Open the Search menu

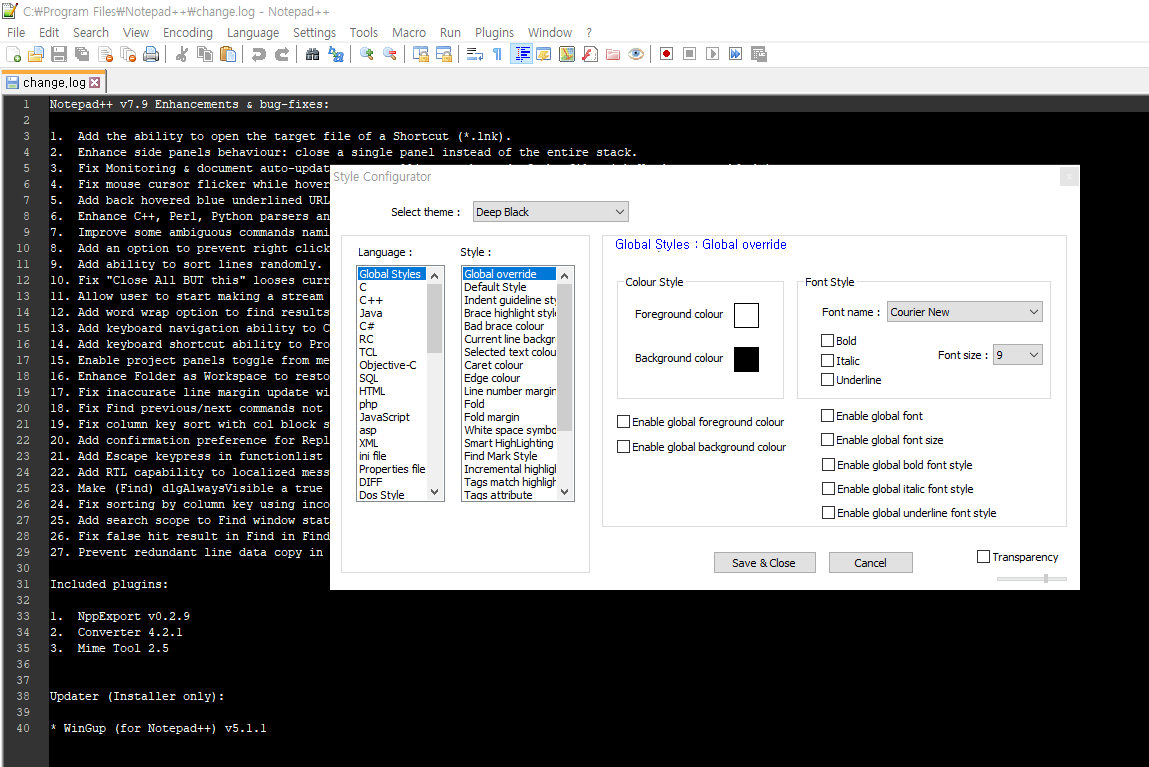[x=91, y=32]
